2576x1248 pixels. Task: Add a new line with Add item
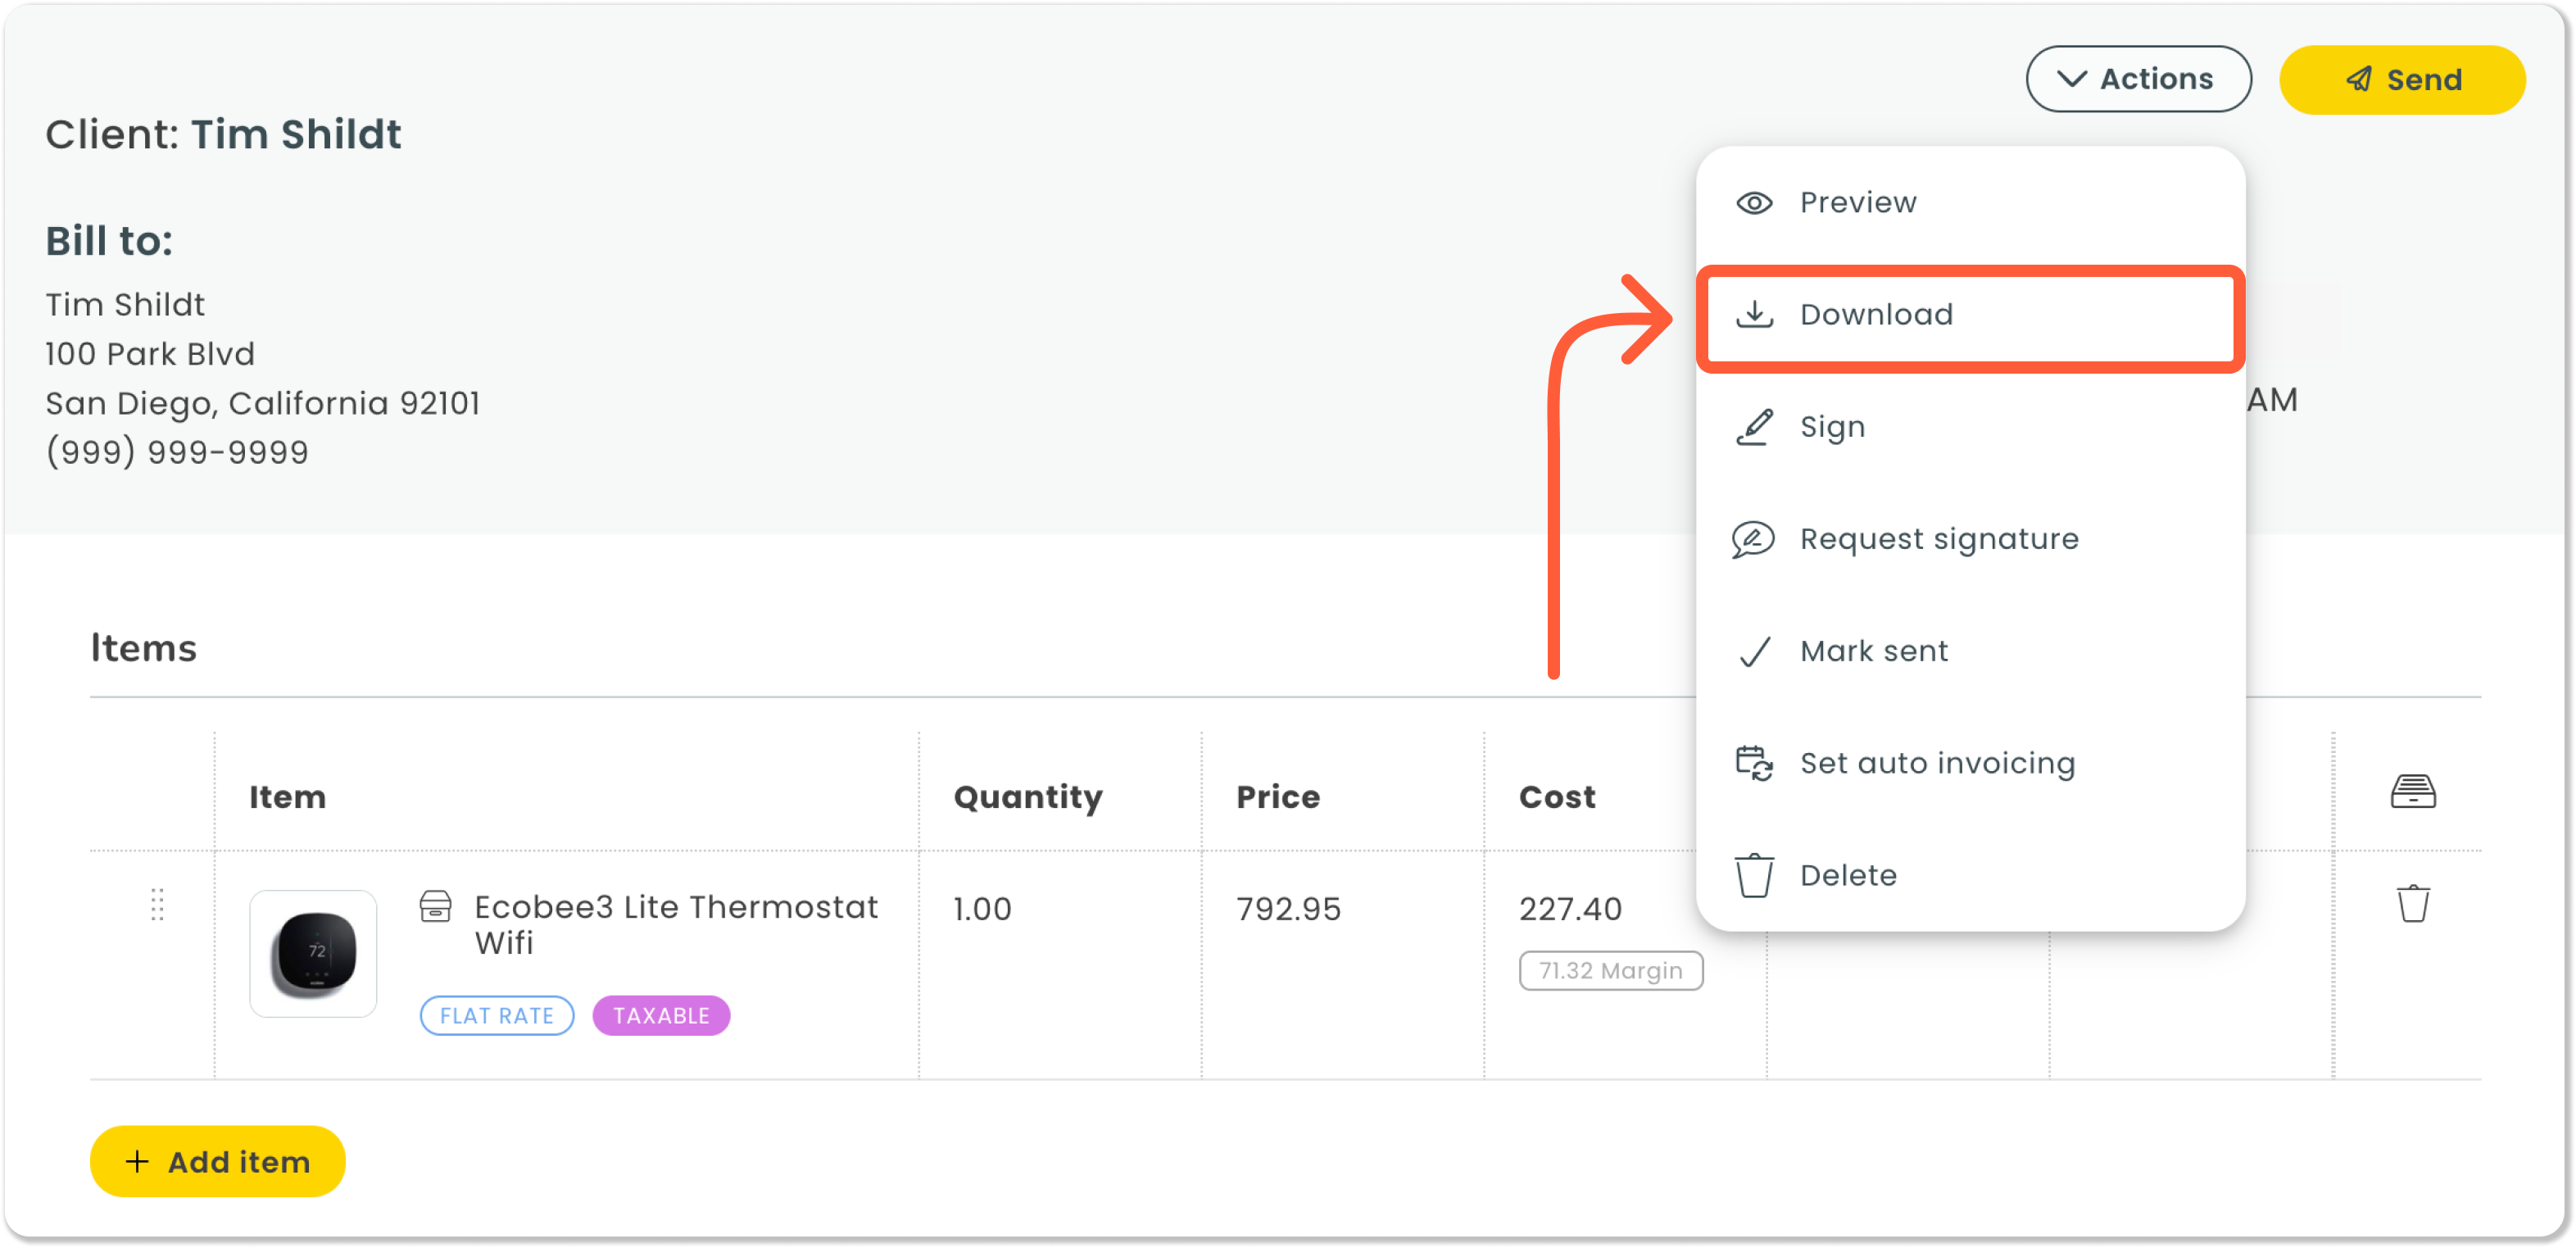(x=218, y=1161)
